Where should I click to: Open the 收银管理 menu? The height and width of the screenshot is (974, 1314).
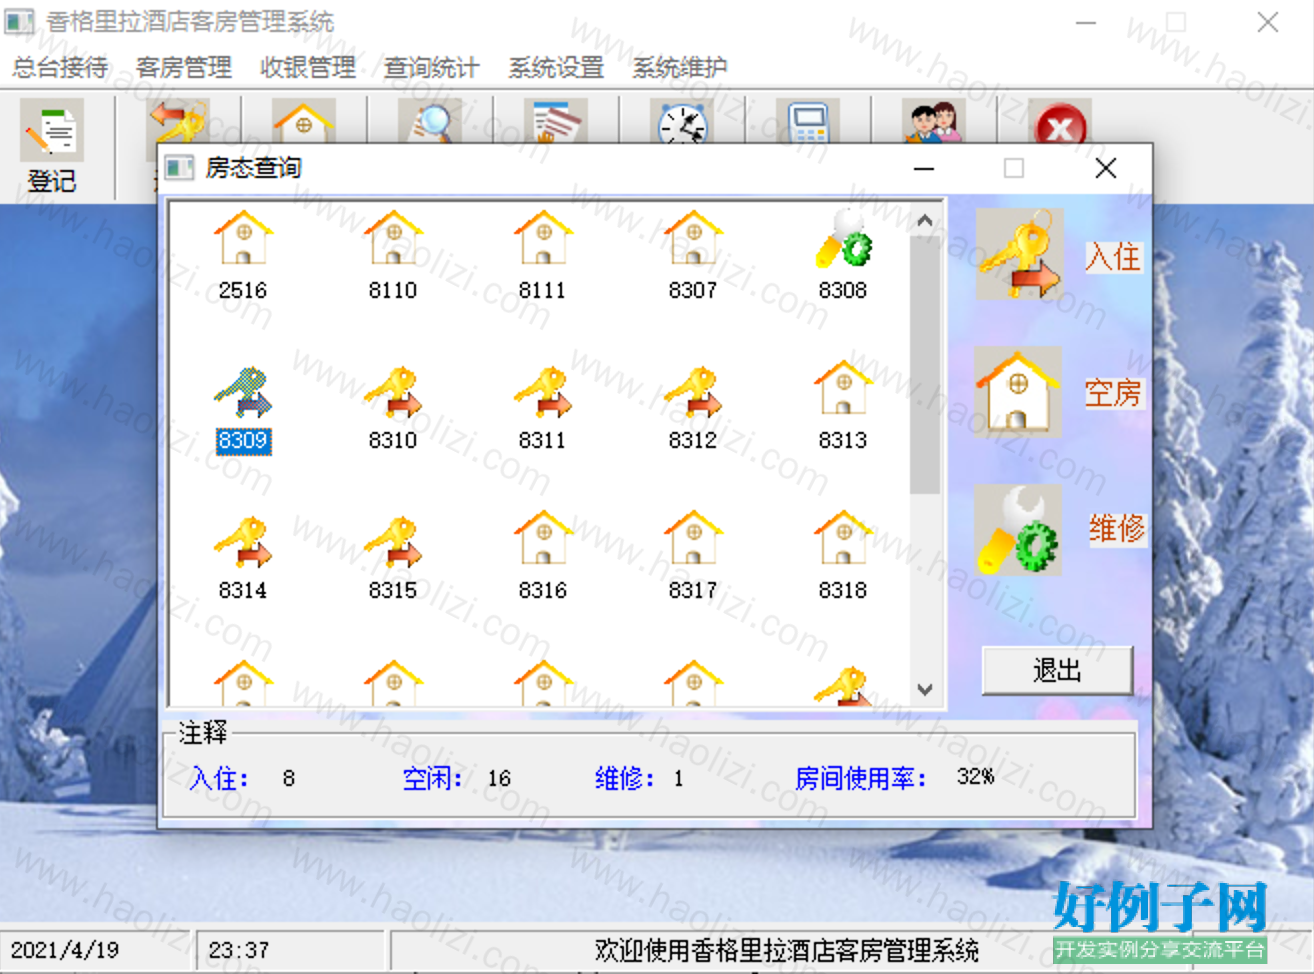[x=308, y=67]
